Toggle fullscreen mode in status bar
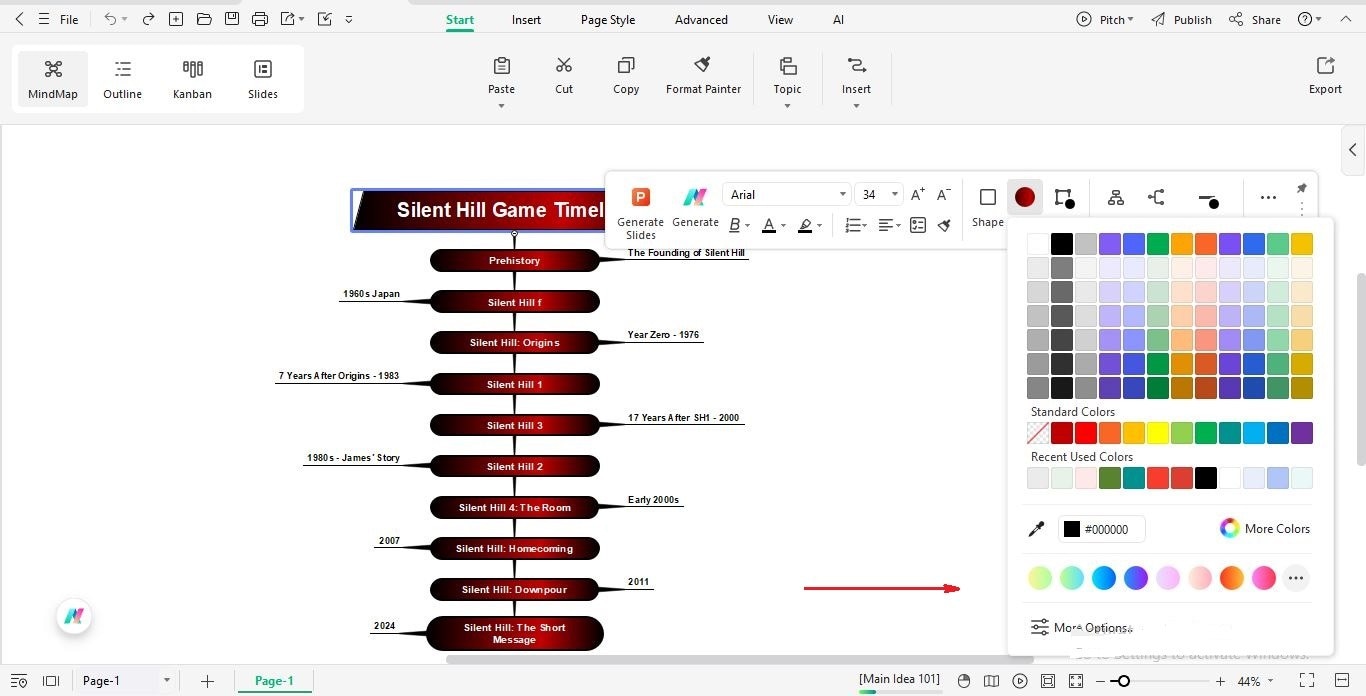Image resolution: width=1366 pixels, height=696 pixels. (1306, 681)
